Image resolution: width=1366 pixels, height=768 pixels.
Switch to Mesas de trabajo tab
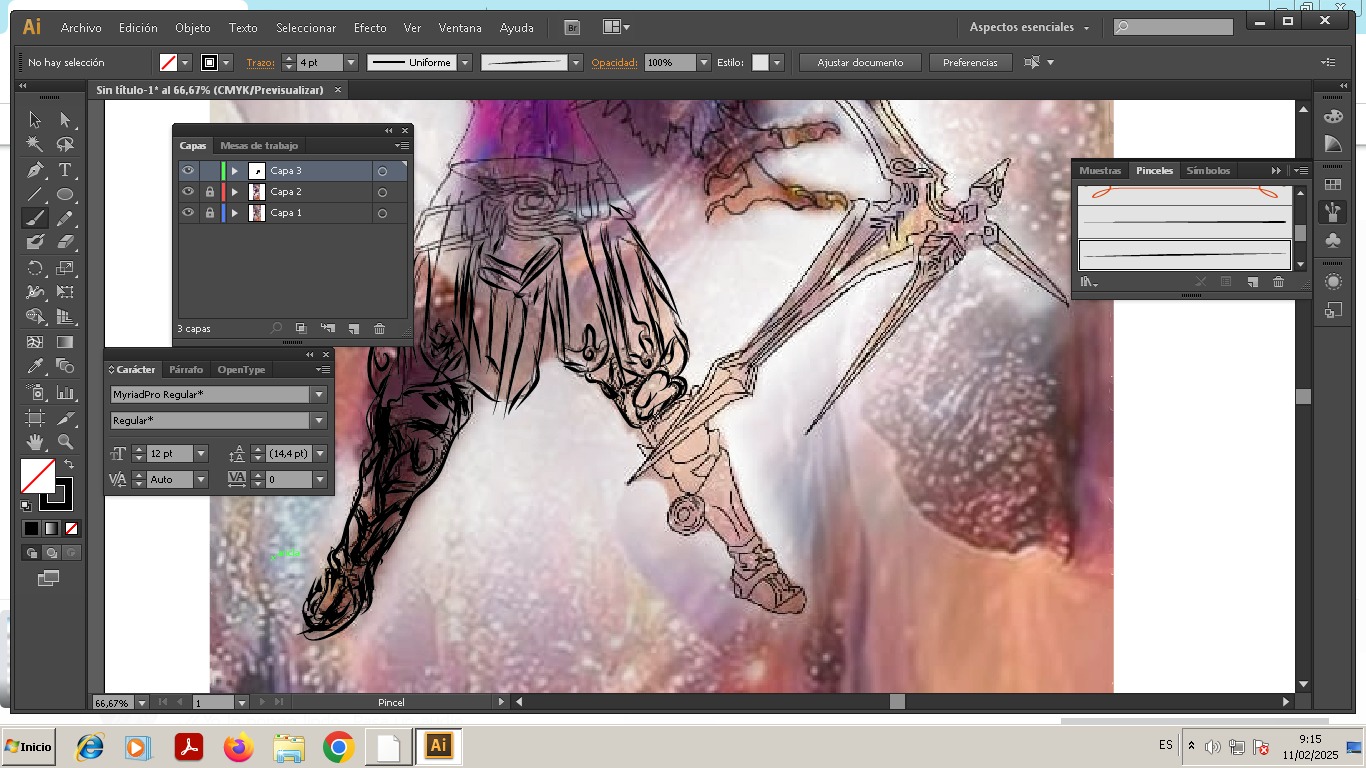259,146
